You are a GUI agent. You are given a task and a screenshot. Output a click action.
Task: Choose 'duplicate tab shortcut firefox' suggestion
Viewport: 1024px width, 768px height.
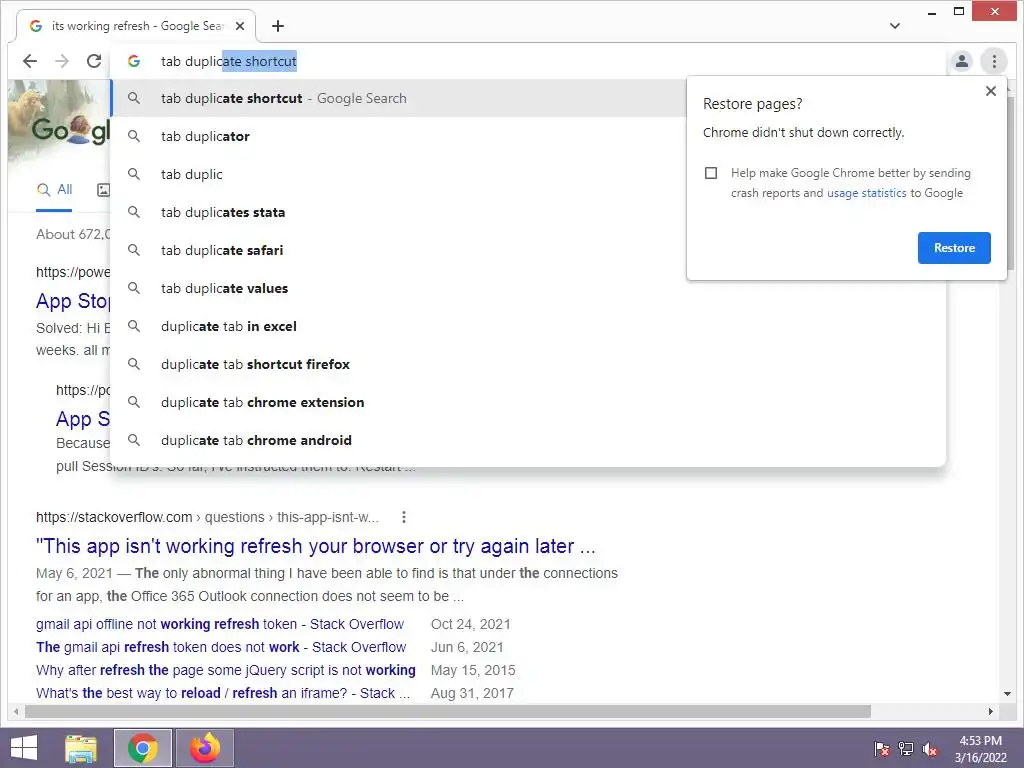pyautogui.click(x=528, y=364)
